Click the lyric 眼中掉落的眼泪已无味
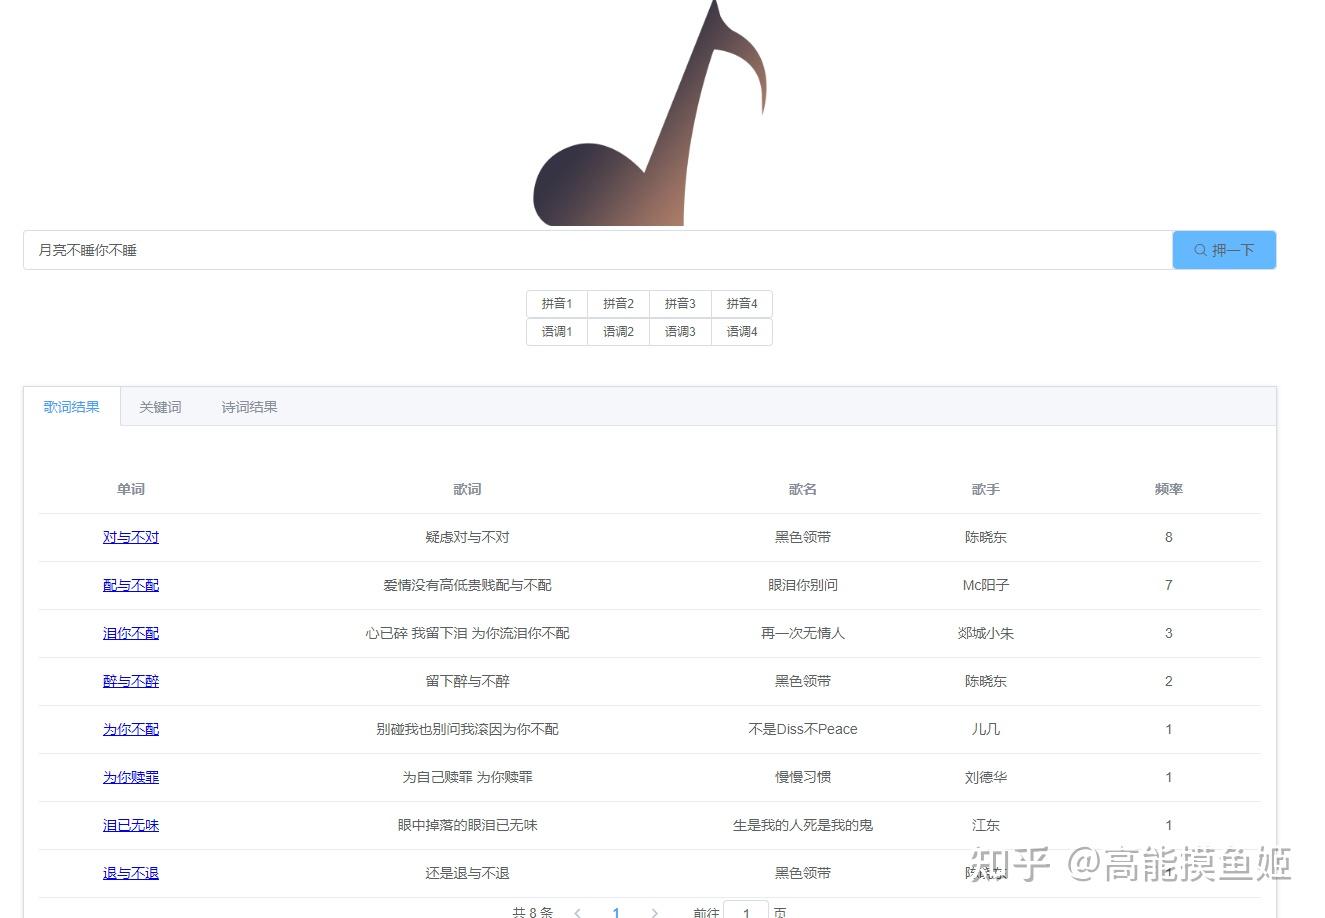Image resolution: width=1325 pixels, height=918 pixels. tap(467, 825)
